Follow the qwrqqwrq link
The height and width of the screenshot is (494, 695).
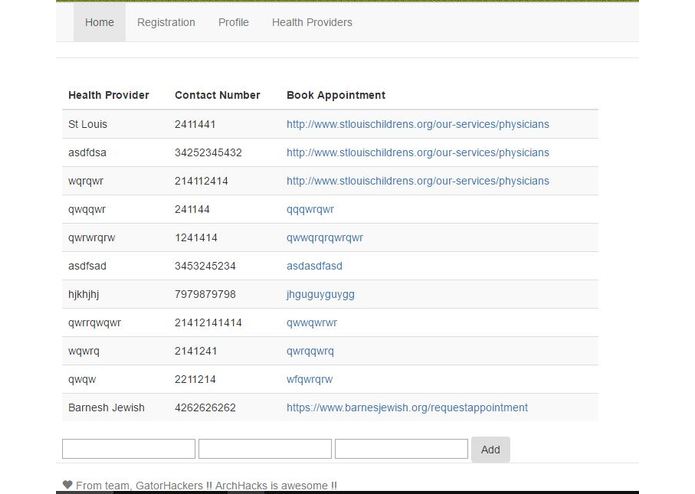click(x=310, y=351)
